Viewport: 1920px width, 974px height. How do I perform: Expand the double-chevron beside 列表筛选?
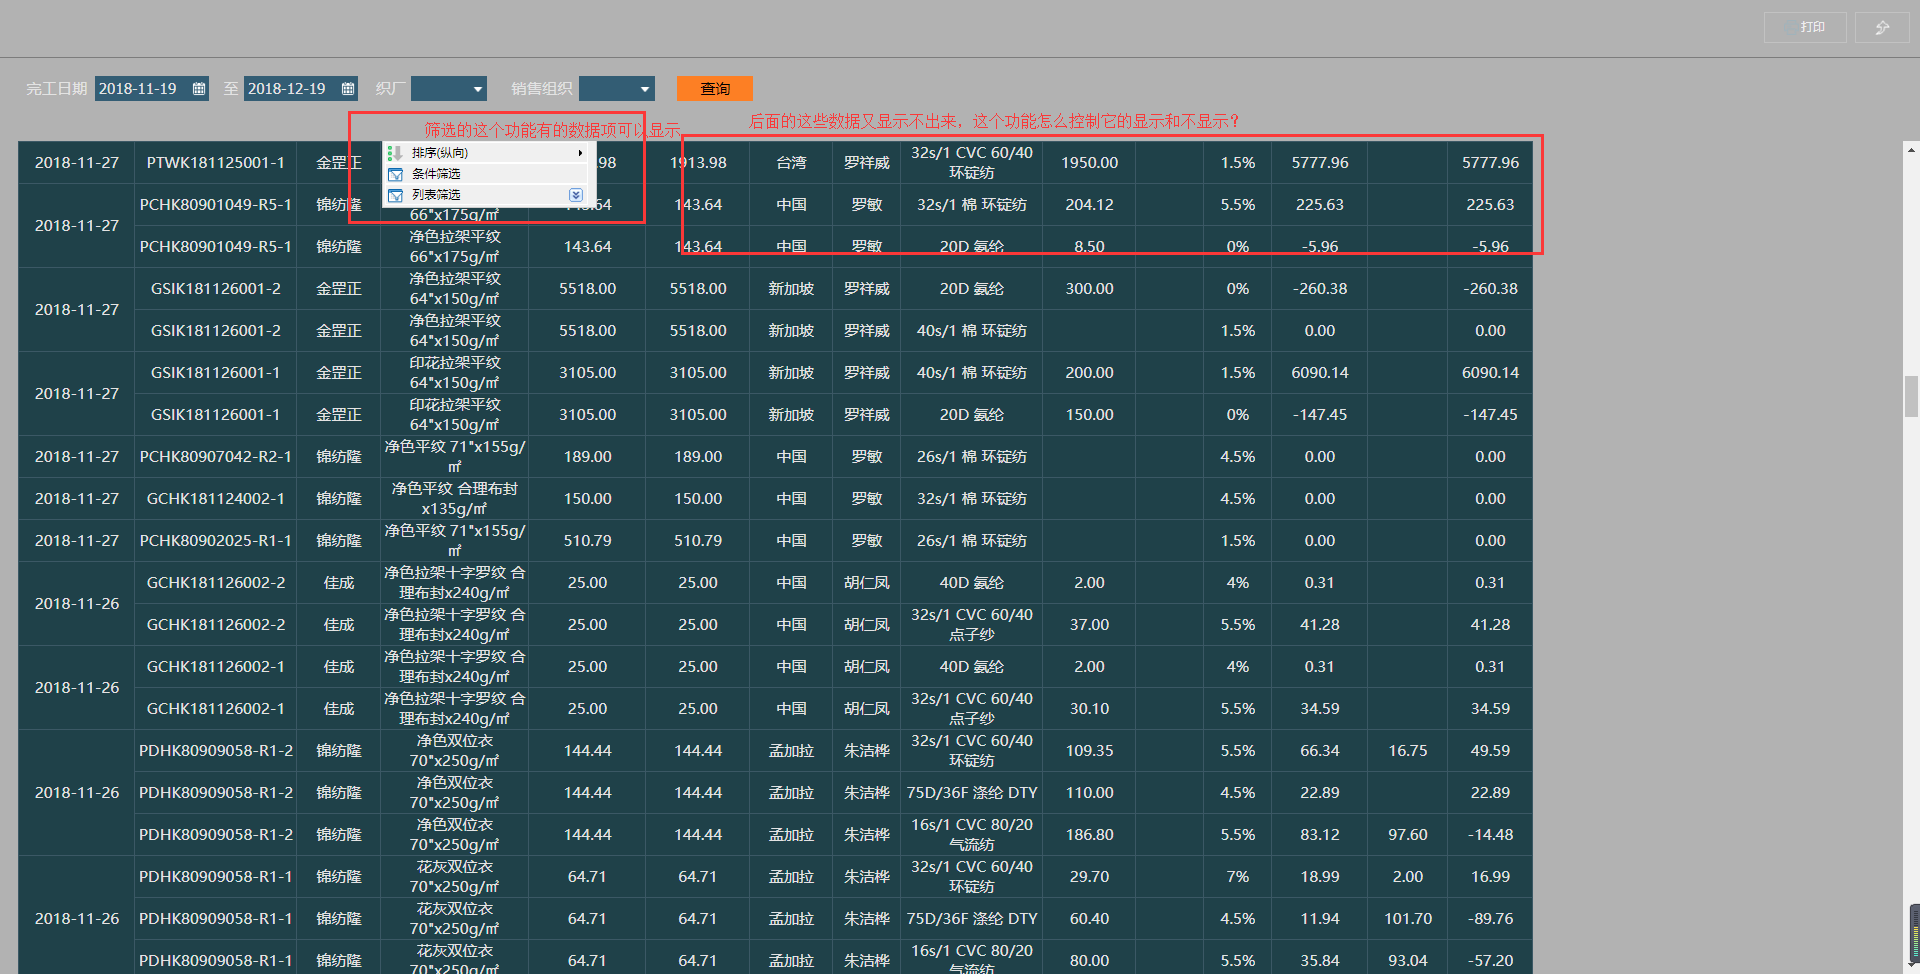576,195
